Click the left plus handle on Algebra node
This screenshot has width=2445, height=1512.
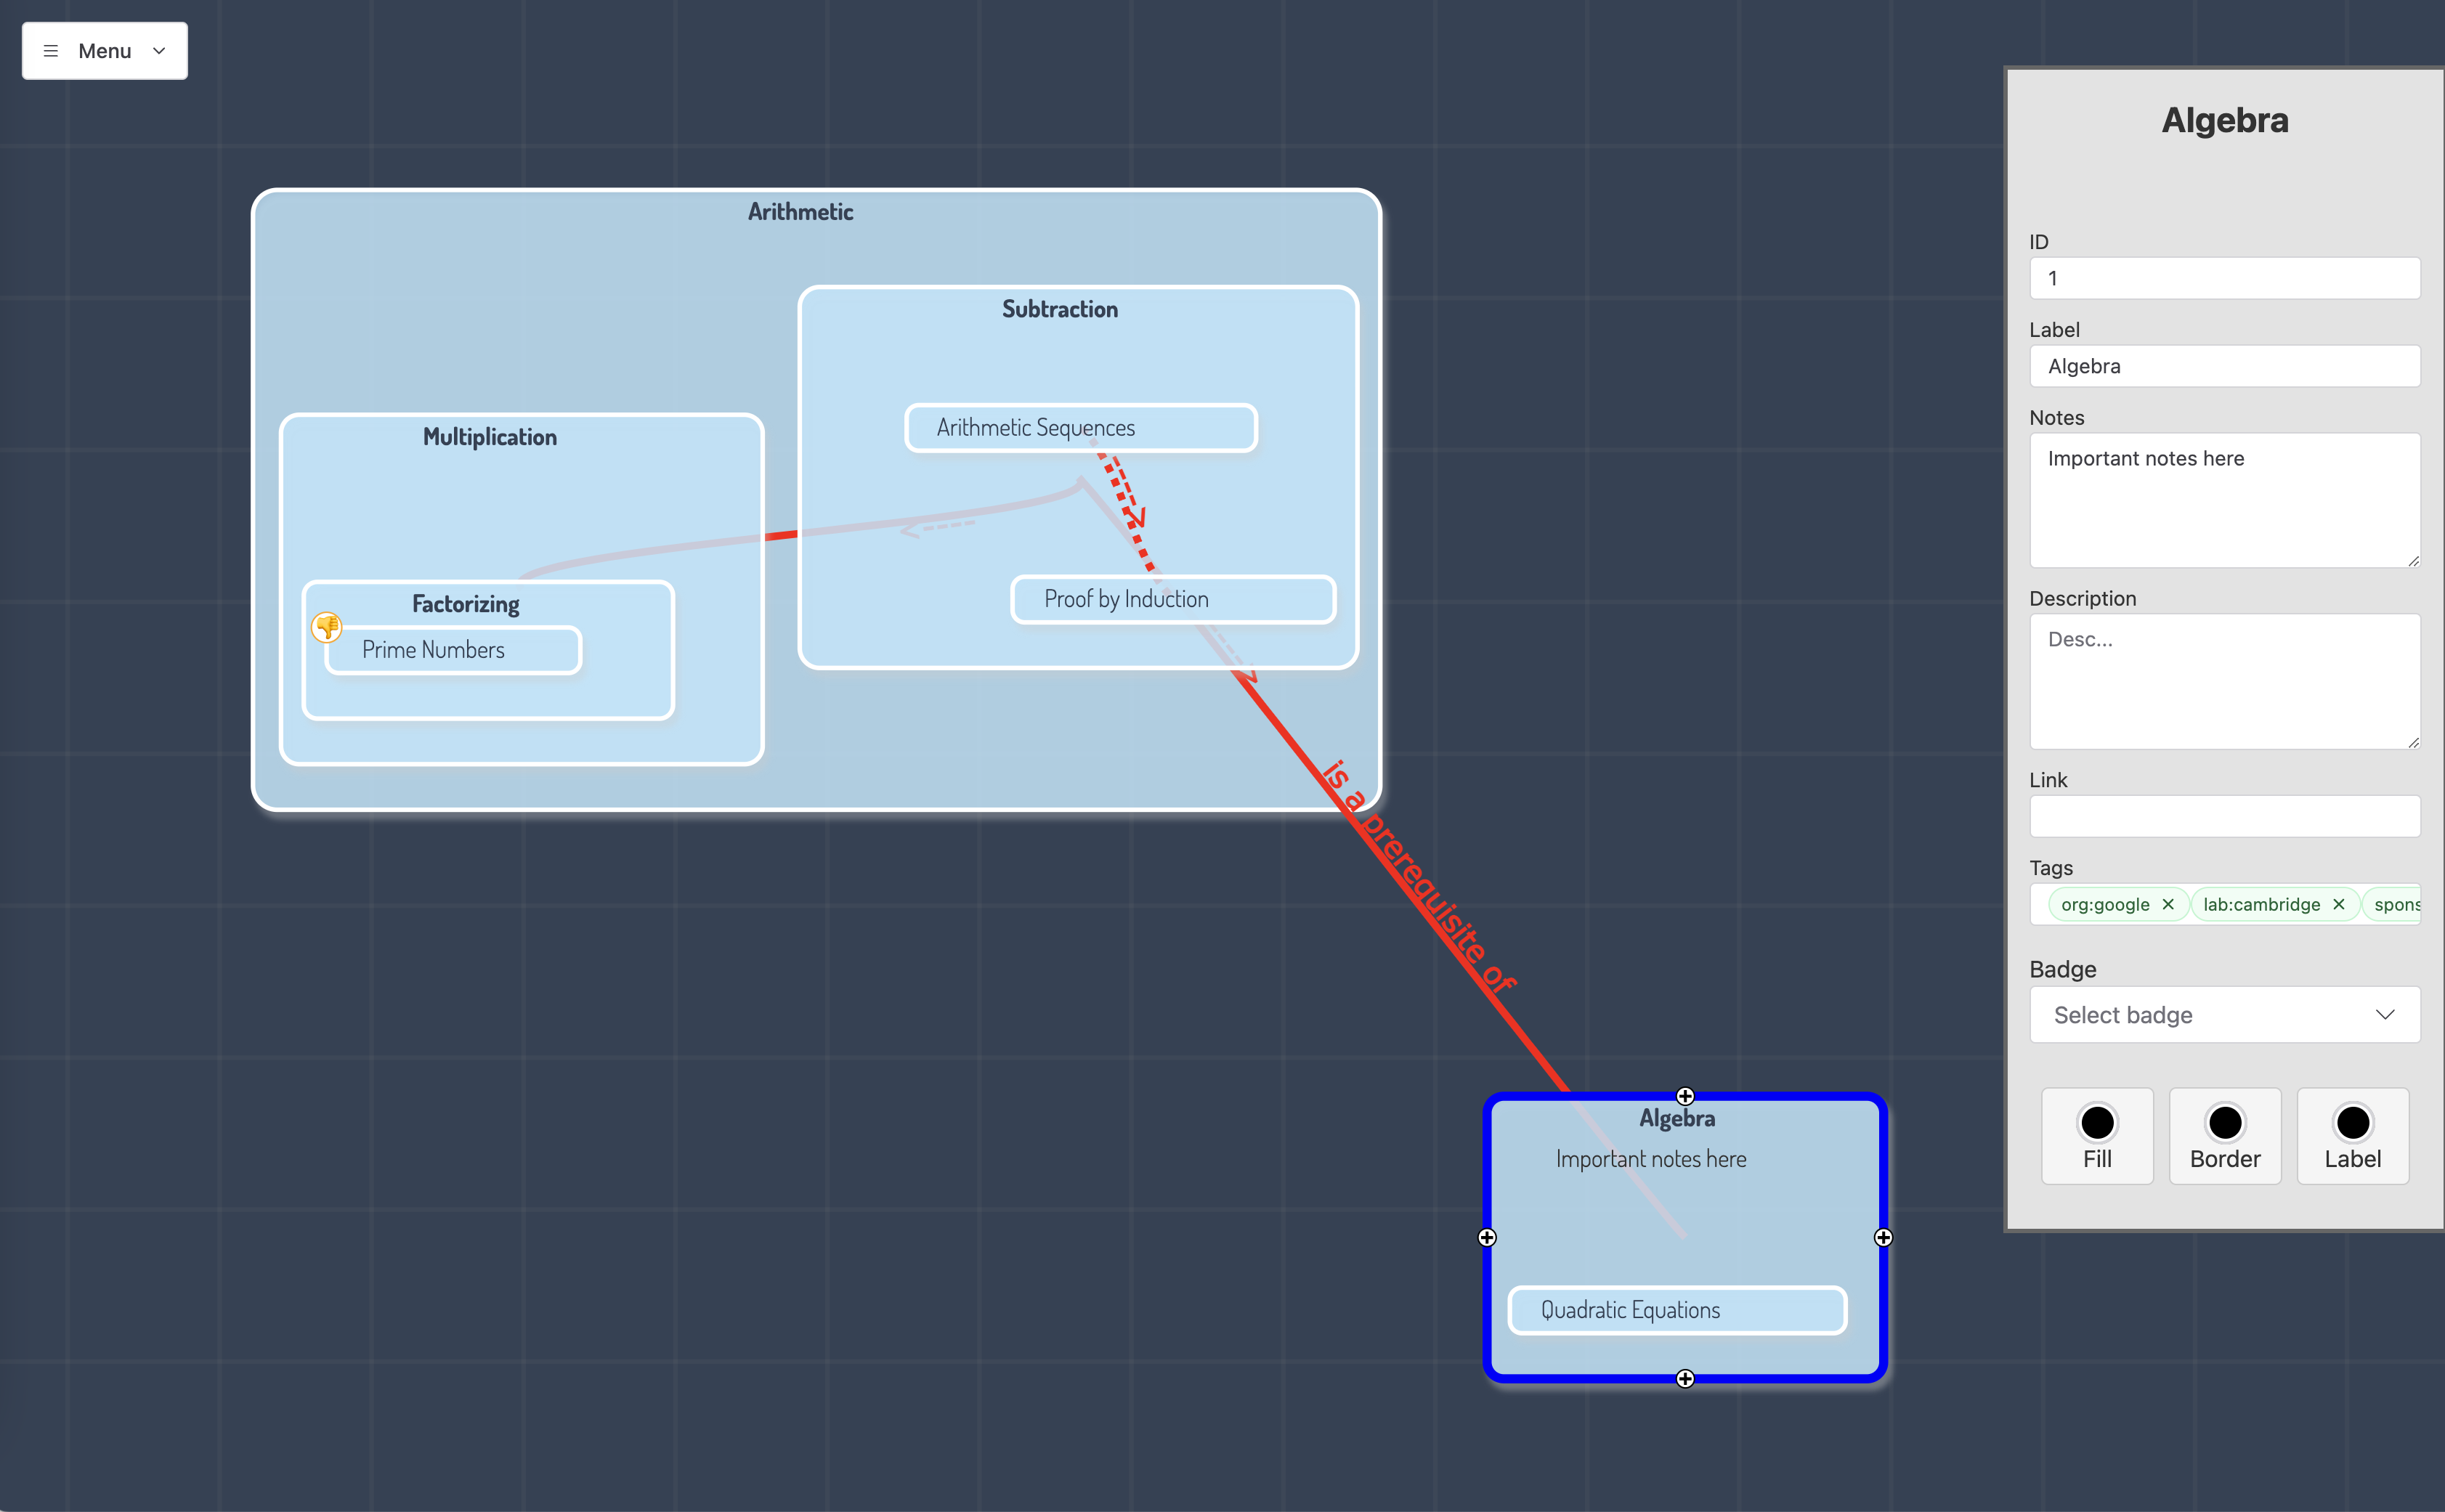tap(1487, 1237)
